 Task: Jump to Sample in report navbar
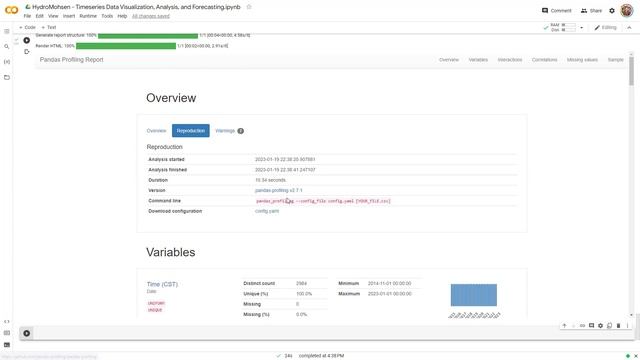(616, 60)
